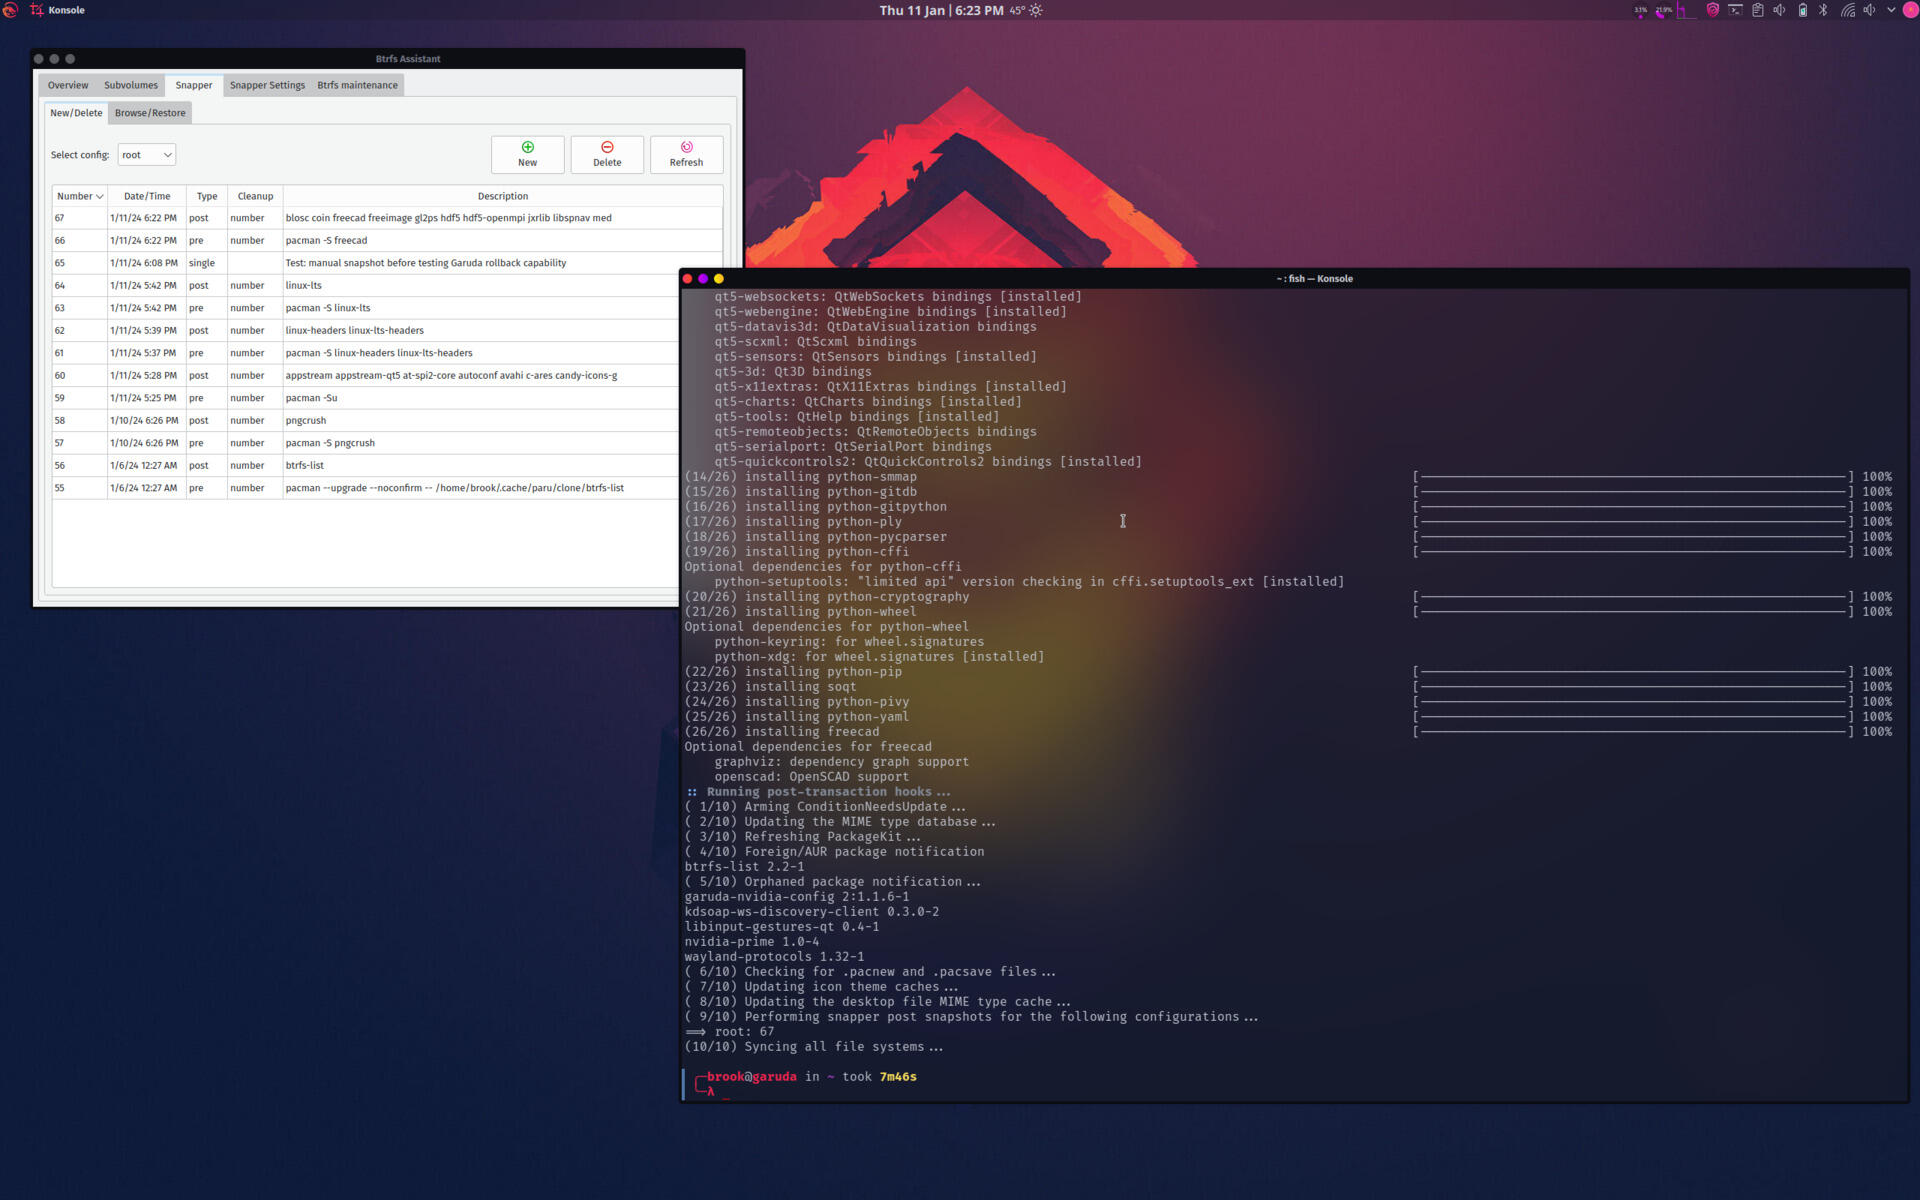The height and width of the screenshot is (1200, 1920).
Task: Sort by the Number column header
Action: click(79, 196)
